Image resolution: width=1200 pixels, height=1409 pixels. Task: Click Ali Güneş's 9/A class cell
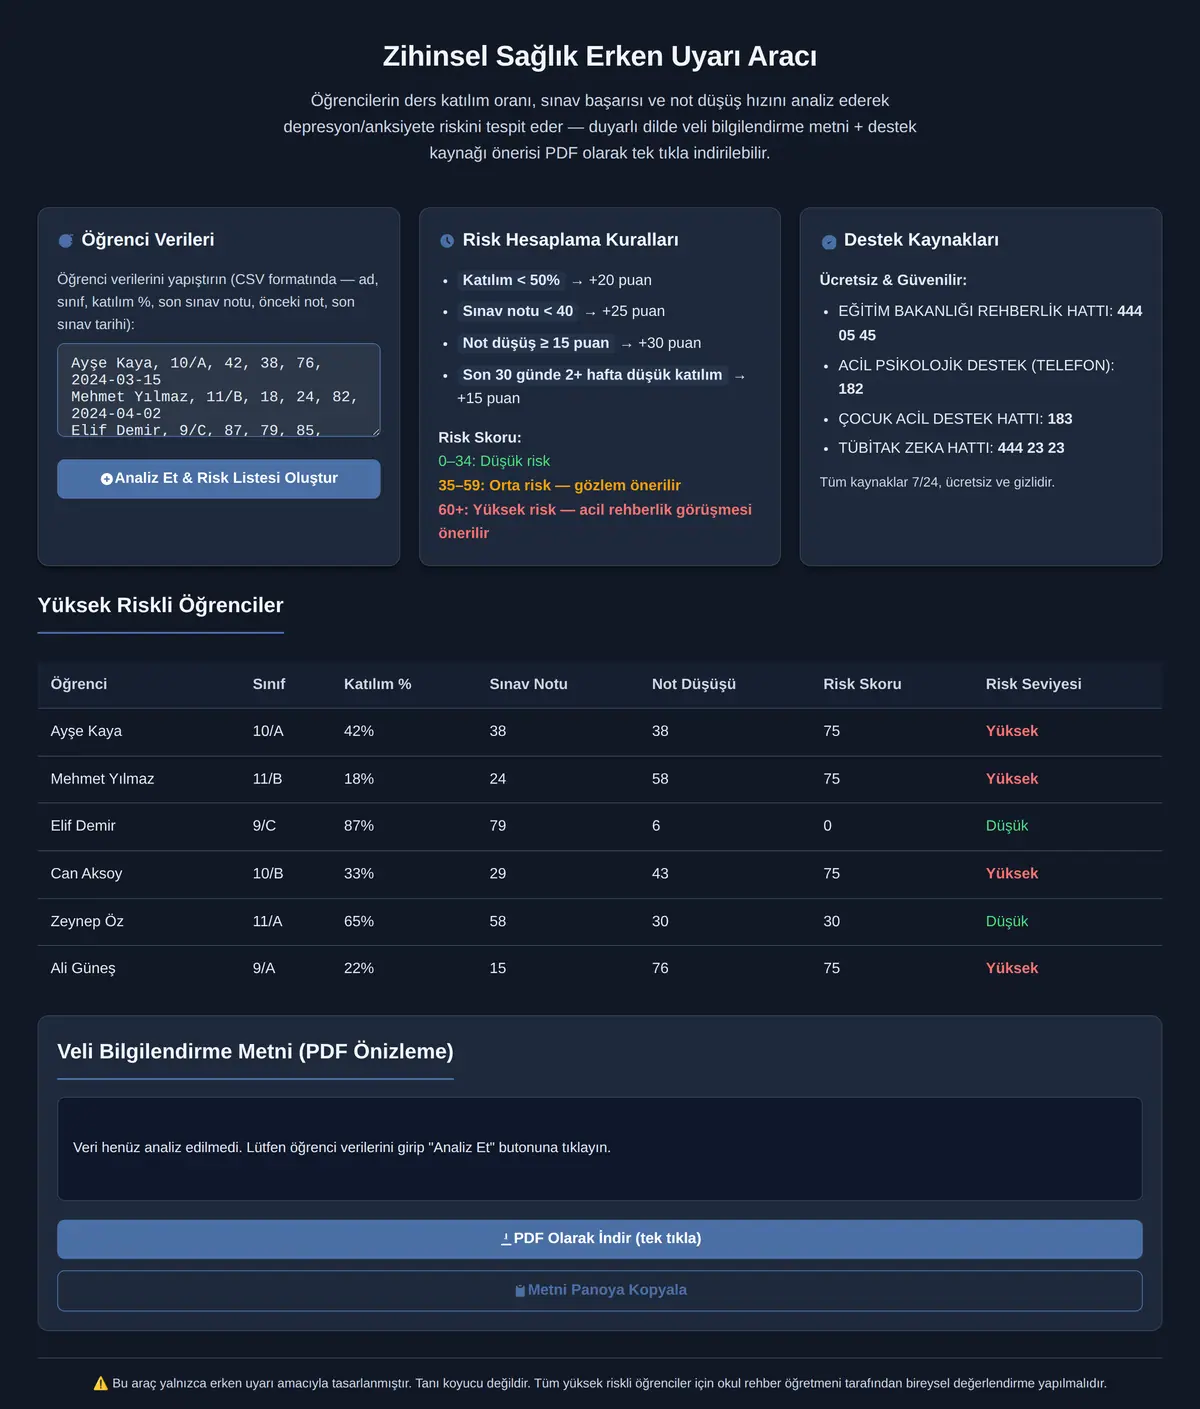[264, 968]
